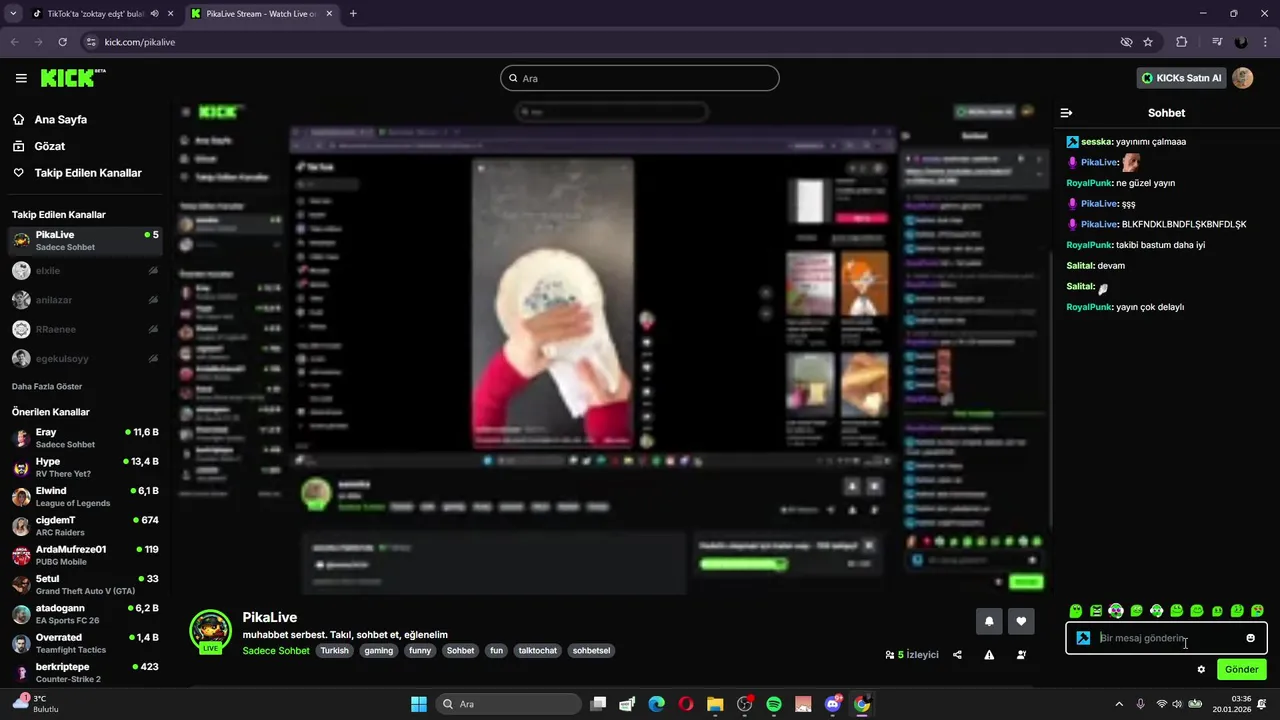
Task: Insert the last green emote in quick emote row
Action: (1257, 611)
